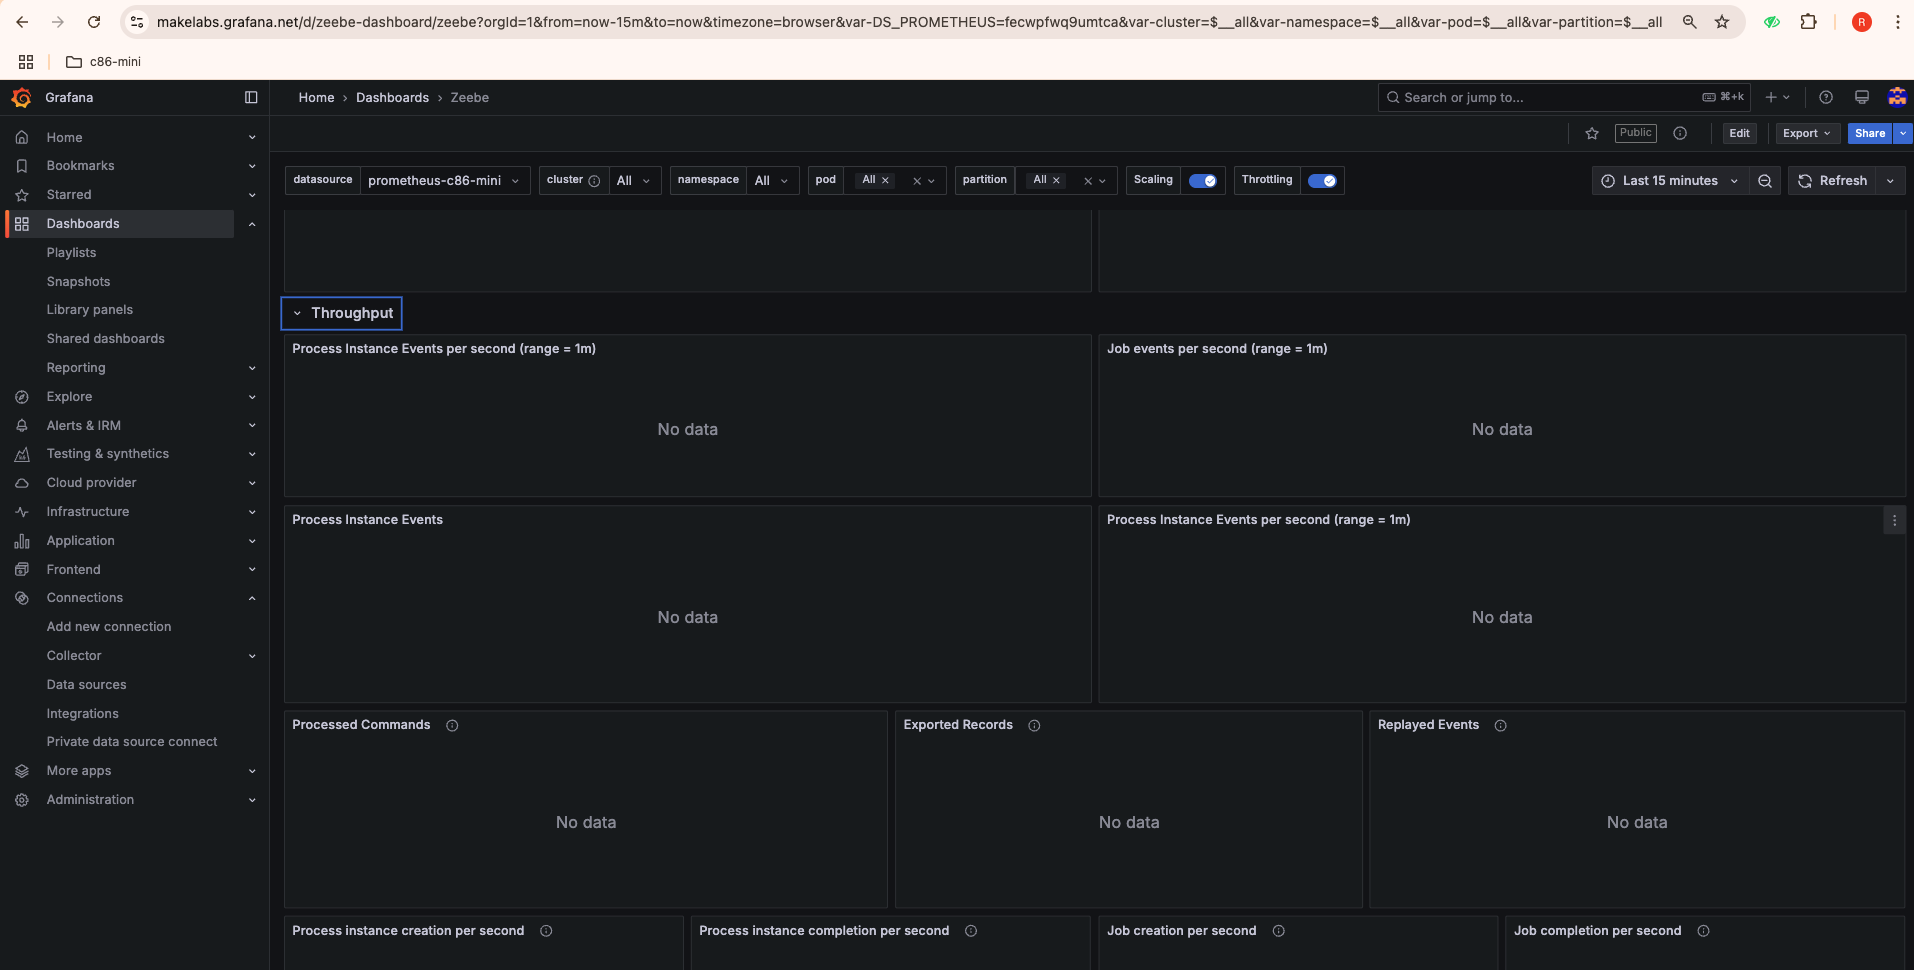Mark the Zeebe dashboard as favorite
This screenshot has height=970, width=1914.
click(x=1592, y=133)
